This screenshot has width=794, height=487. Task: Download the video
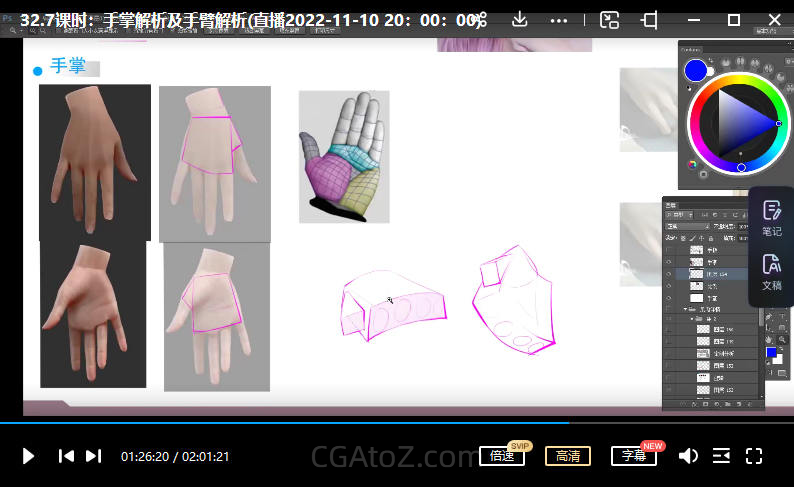pyautogui.click(x=520, y=20)
